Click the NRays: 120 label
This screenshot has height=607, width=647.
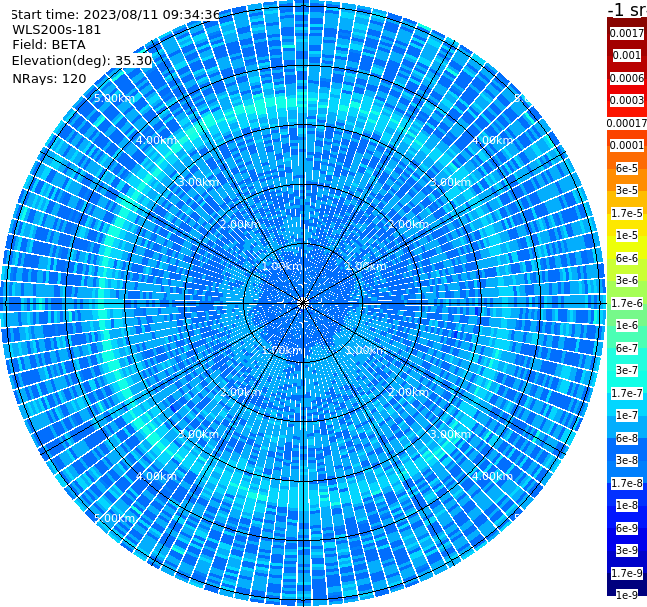pos(49,78)
